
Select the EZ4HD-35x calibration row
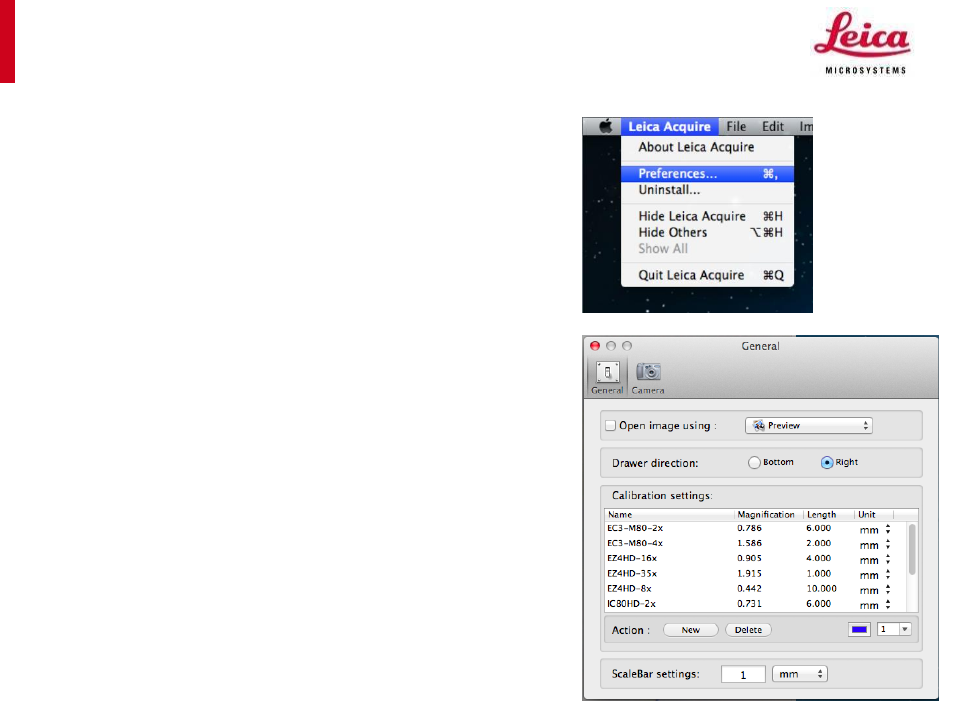pyautogui.click(x=754, y=574)
